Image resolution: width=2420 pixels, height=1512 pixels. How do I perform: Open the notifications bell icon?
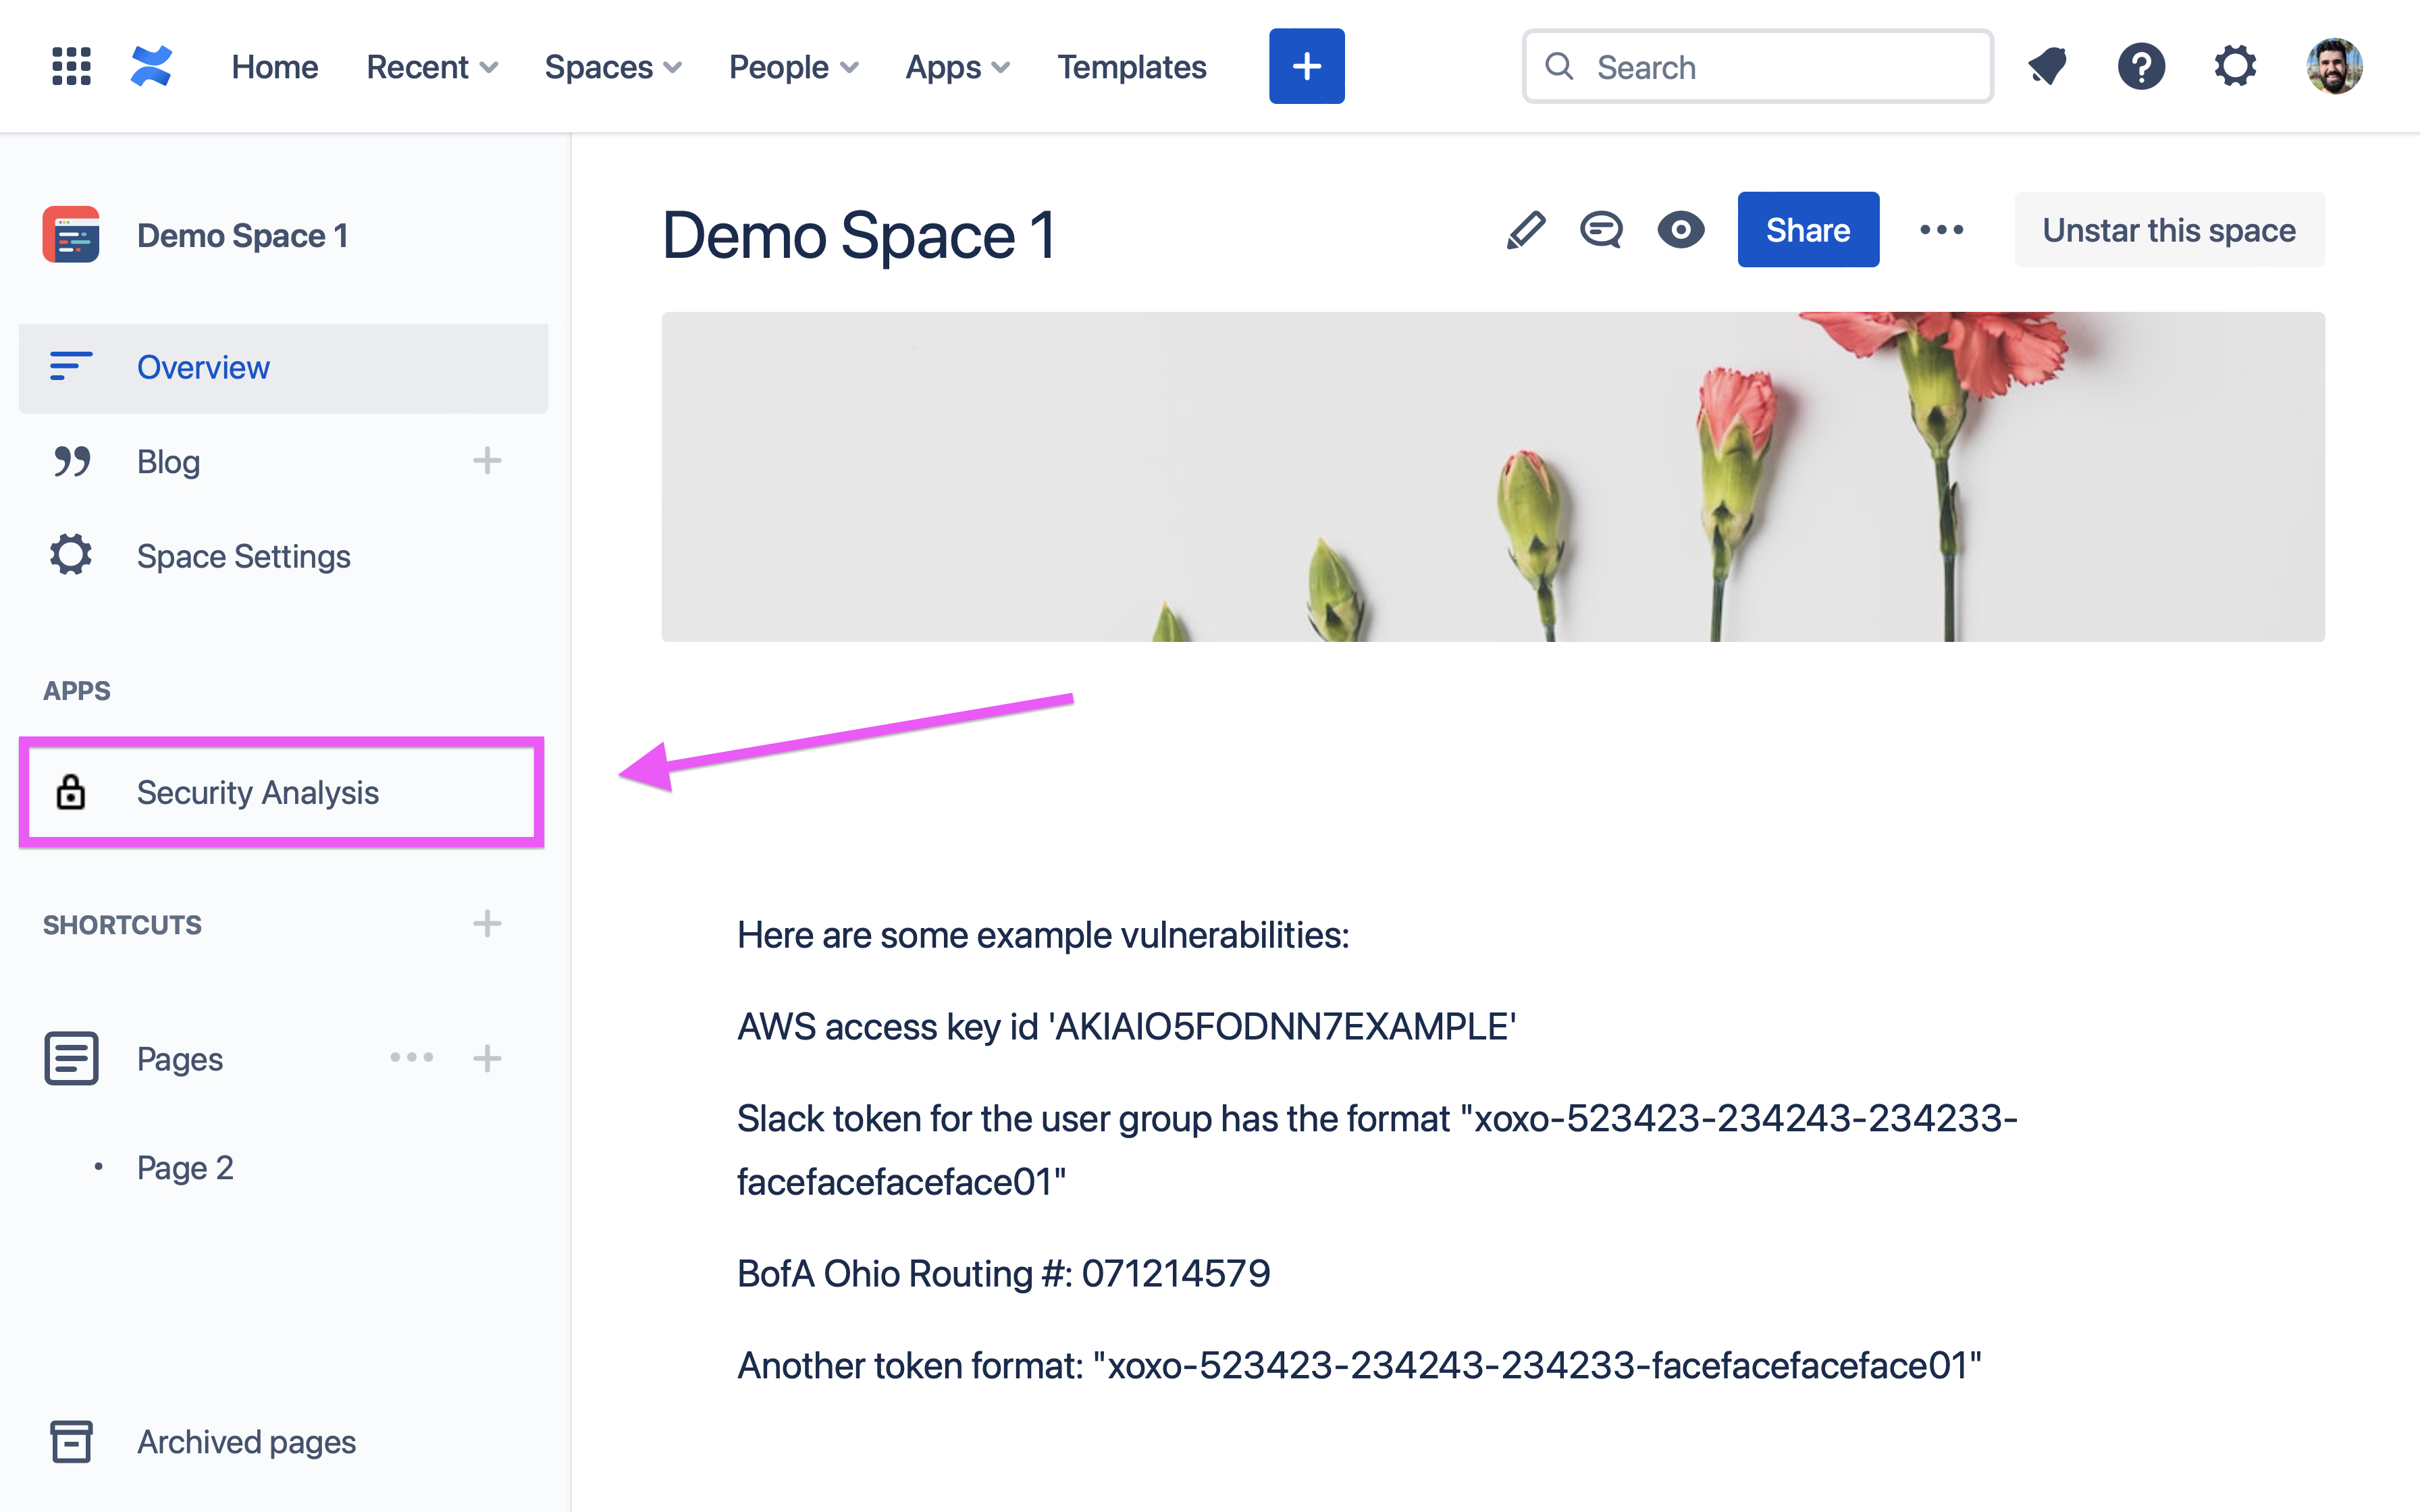2047,67
